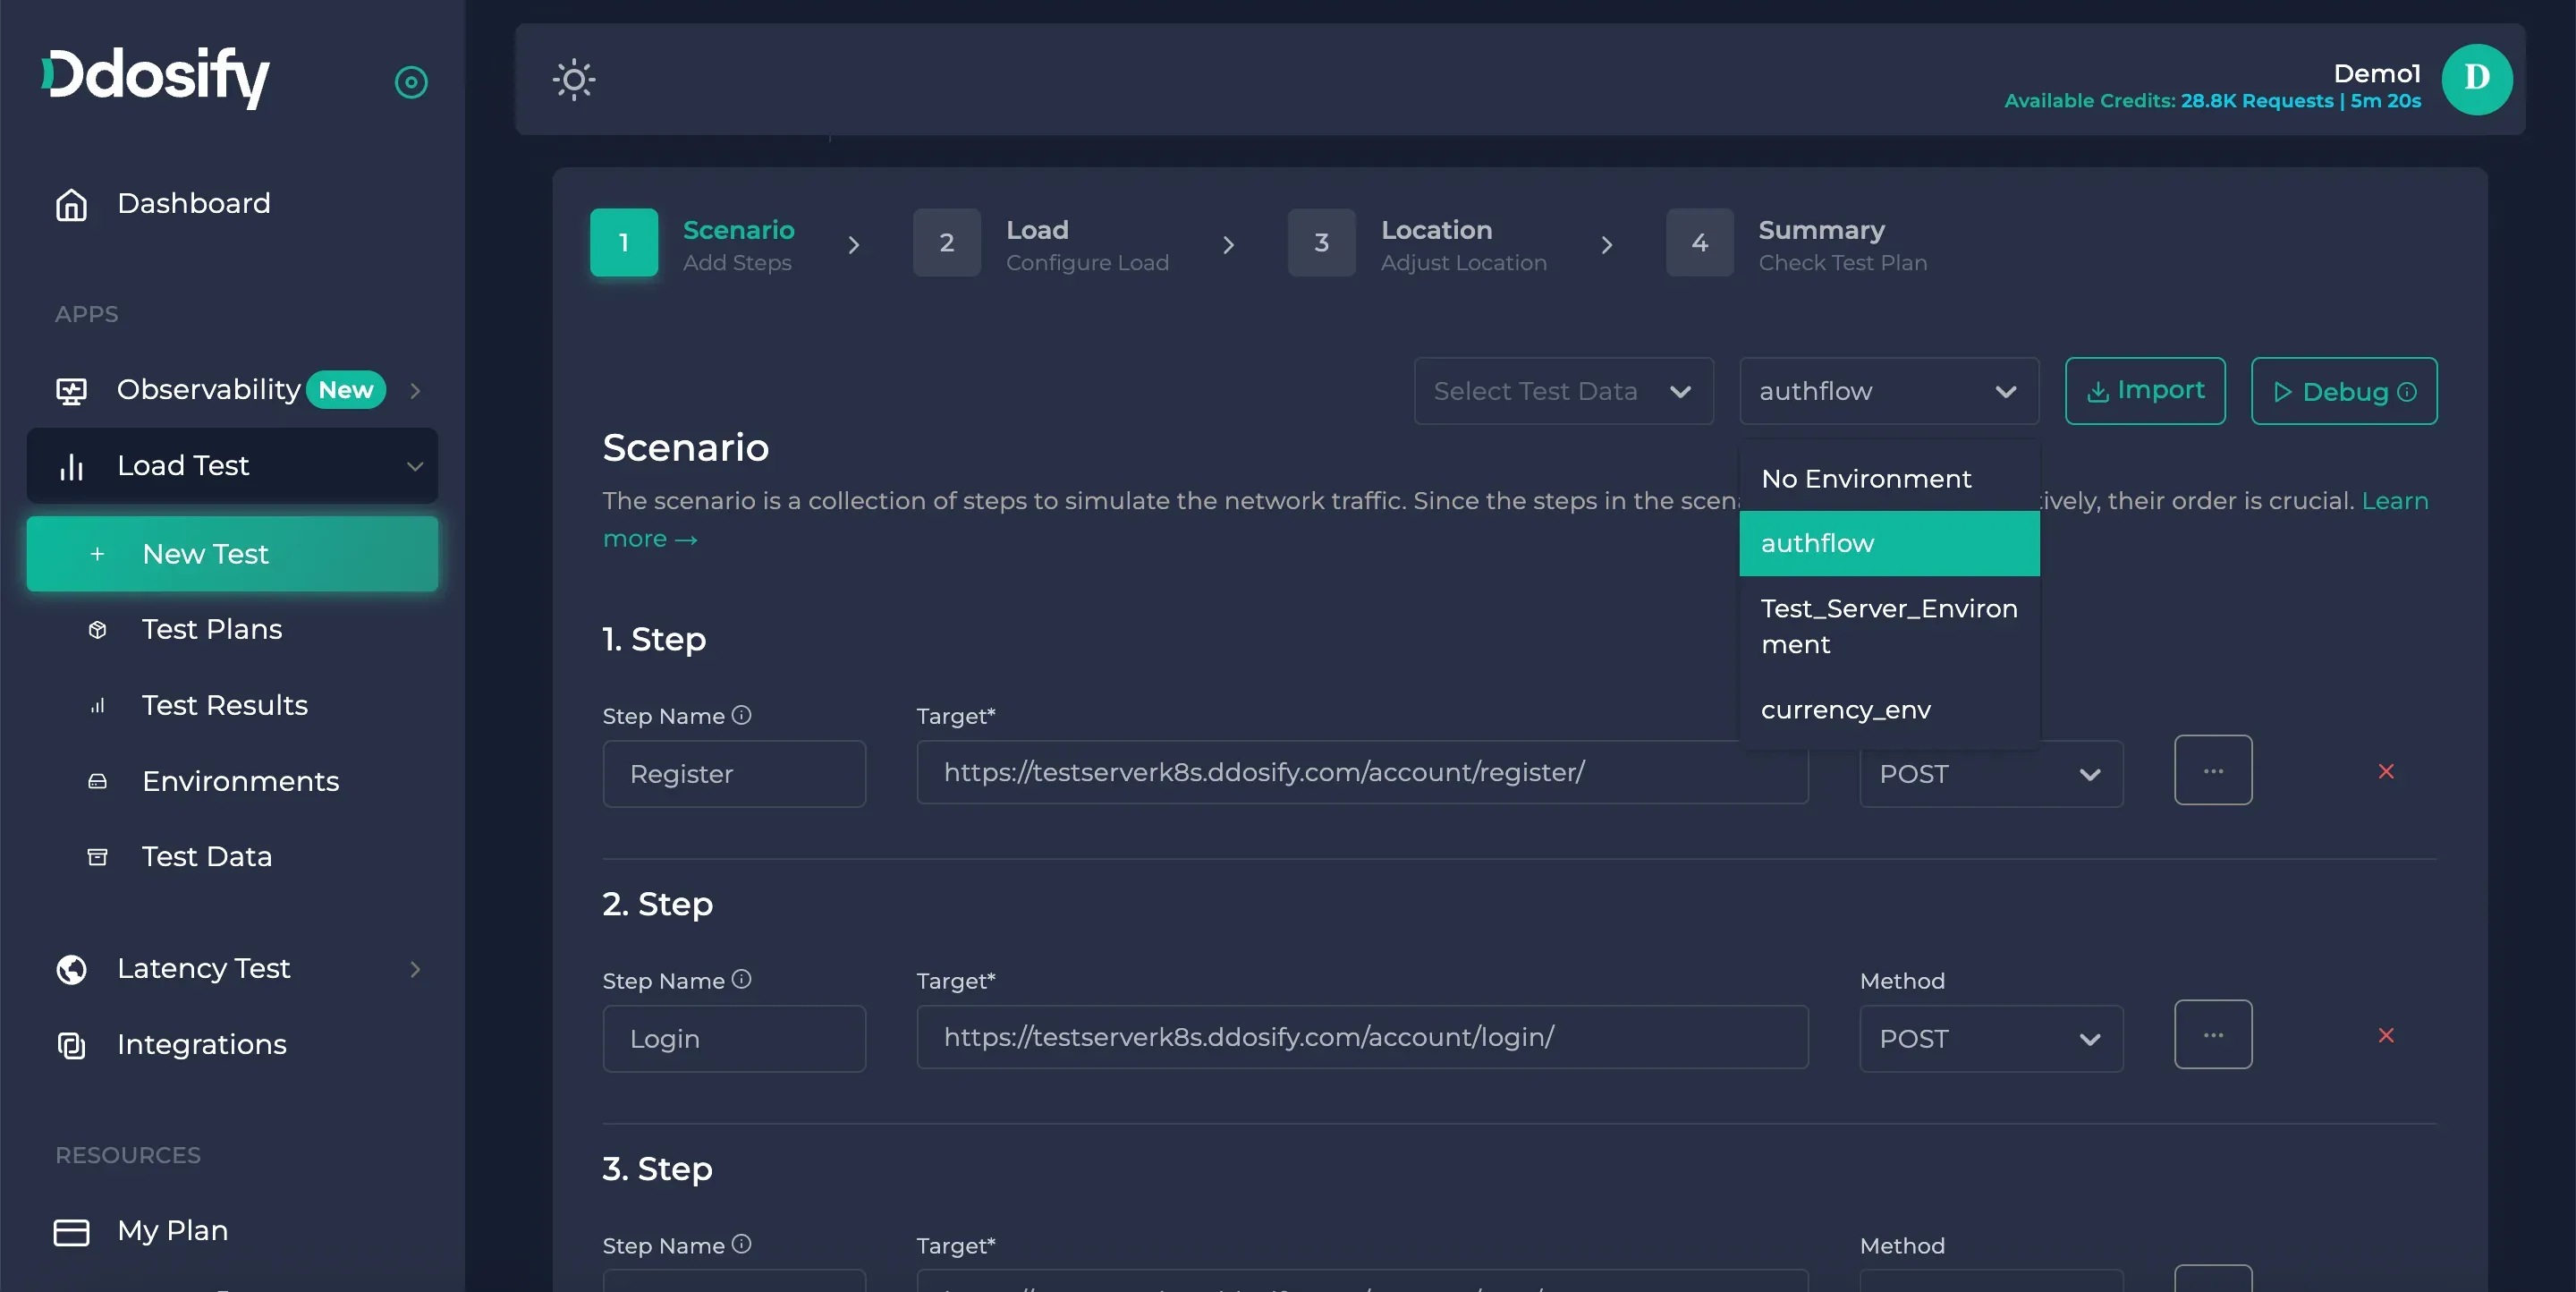The height and width of the screenshot is (1292, 2576).
Task: Click the Observability monitor icon
Action: pyautogui.click(x=71, y=390)
